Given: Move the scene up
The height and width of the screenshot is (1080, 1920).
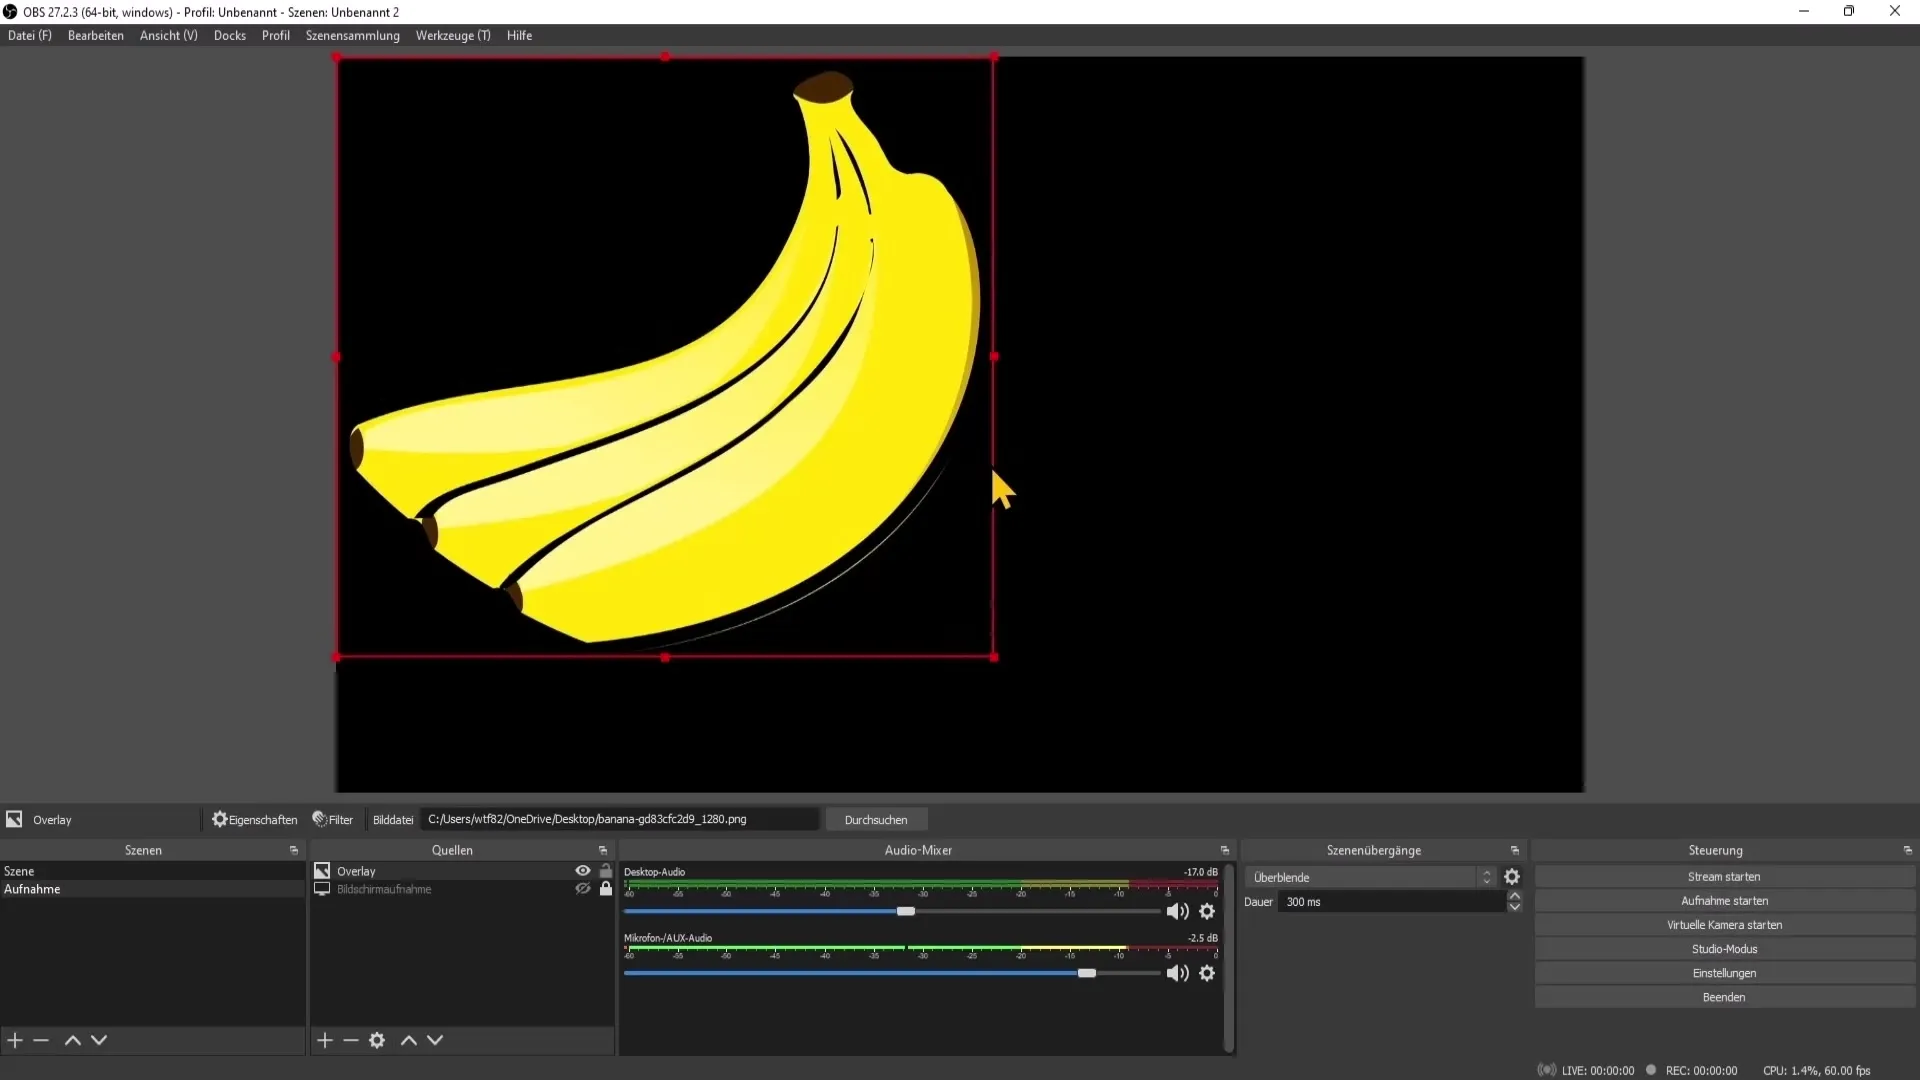Looking at the screenshot, I should coord(73,1040).
